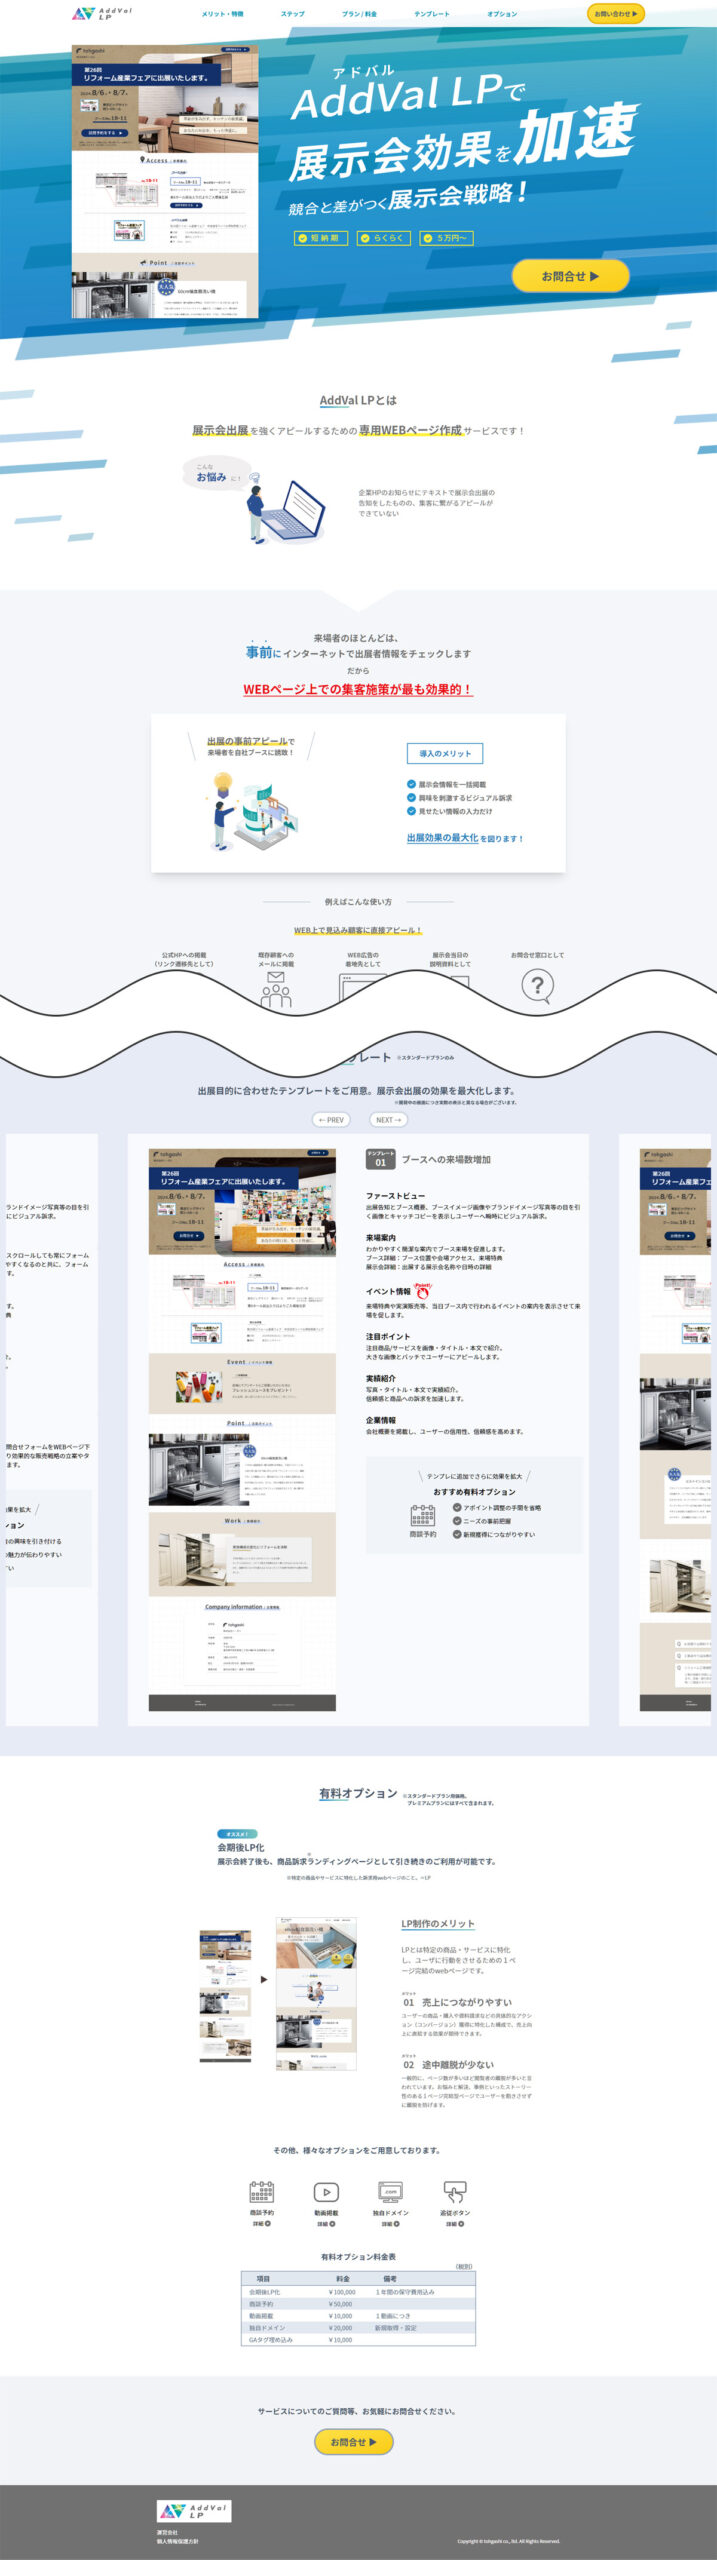Show the previous template with PREV
This screenshot has width=717, height=2560.
click(331, 1120)
